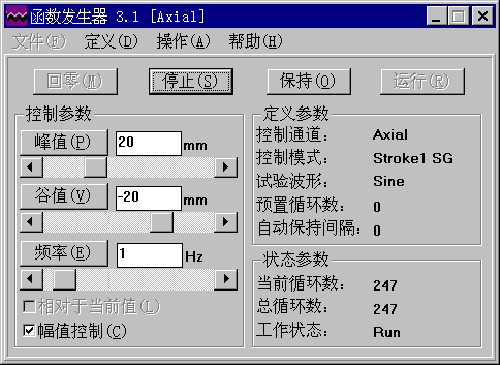This screenshot has height=365, width=500.
Task: Click the 峰值(P) peak button
Action: (x=64, y=142)
